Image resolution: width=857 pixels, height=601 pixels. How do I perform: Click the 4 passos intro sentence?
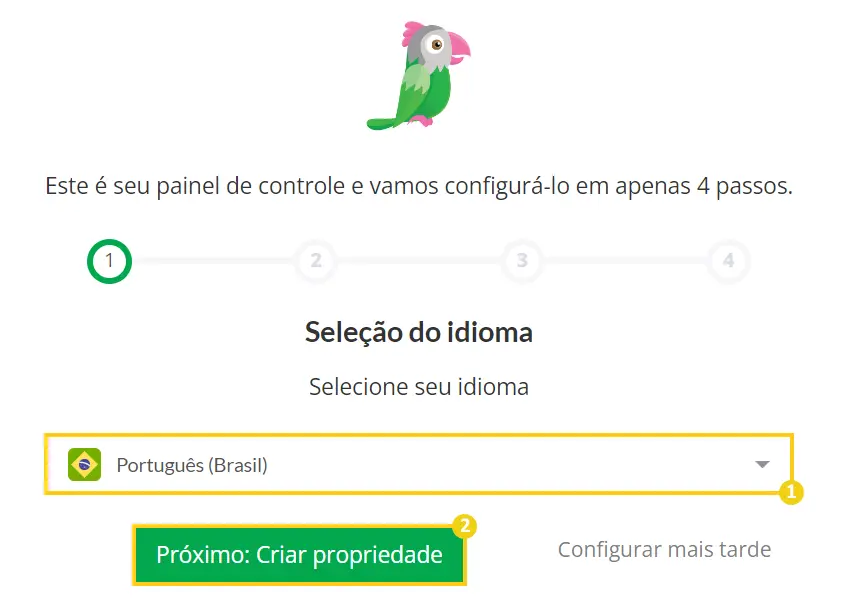419,186
